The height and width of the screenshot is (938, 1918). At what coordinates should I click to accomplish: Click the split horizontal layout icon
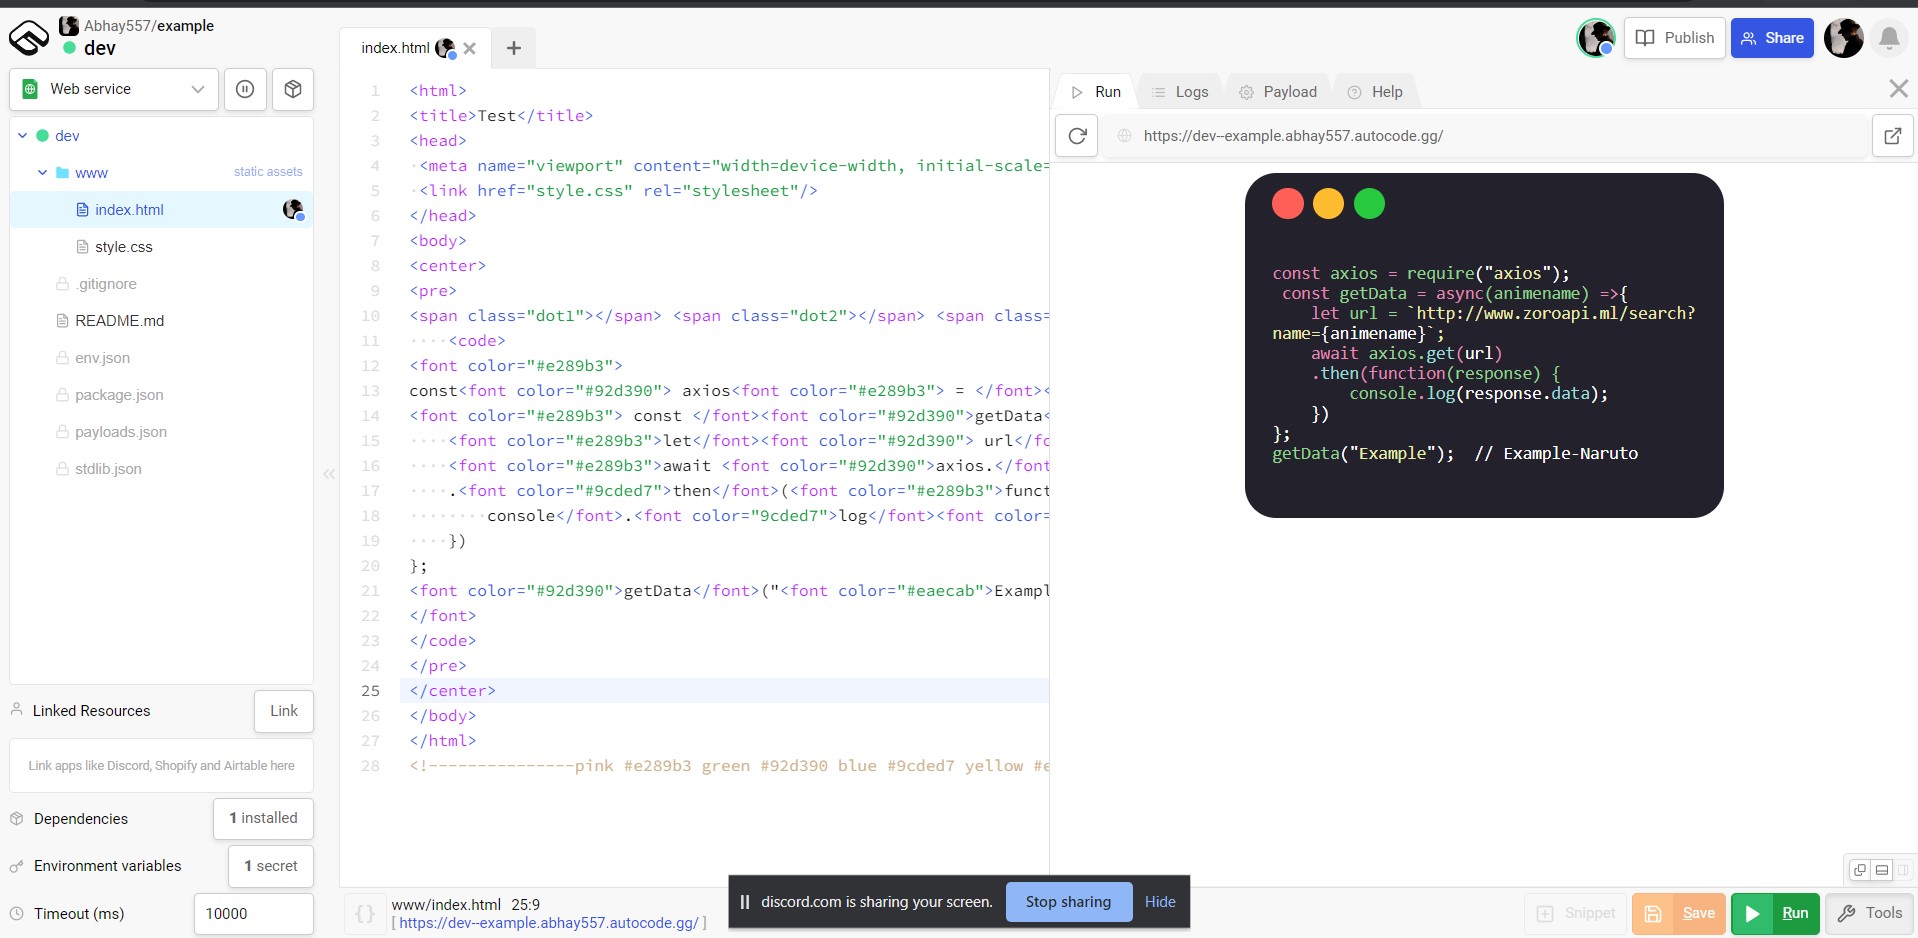[1882, 870]
